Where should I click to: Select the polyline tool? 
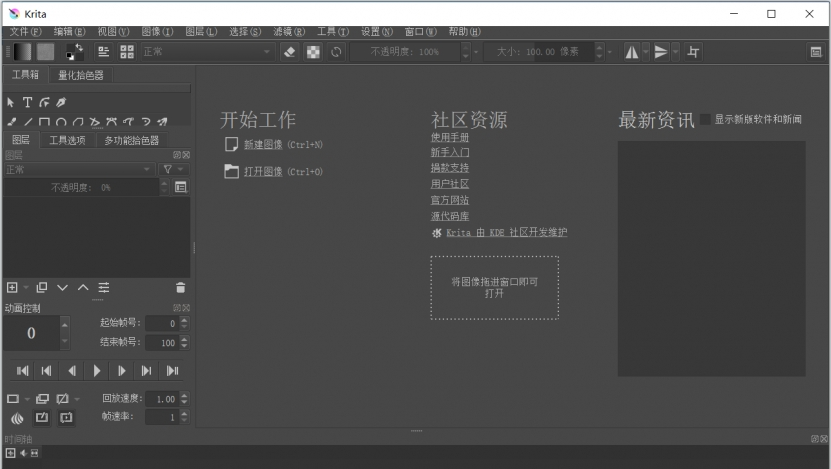tap(95, 122)
